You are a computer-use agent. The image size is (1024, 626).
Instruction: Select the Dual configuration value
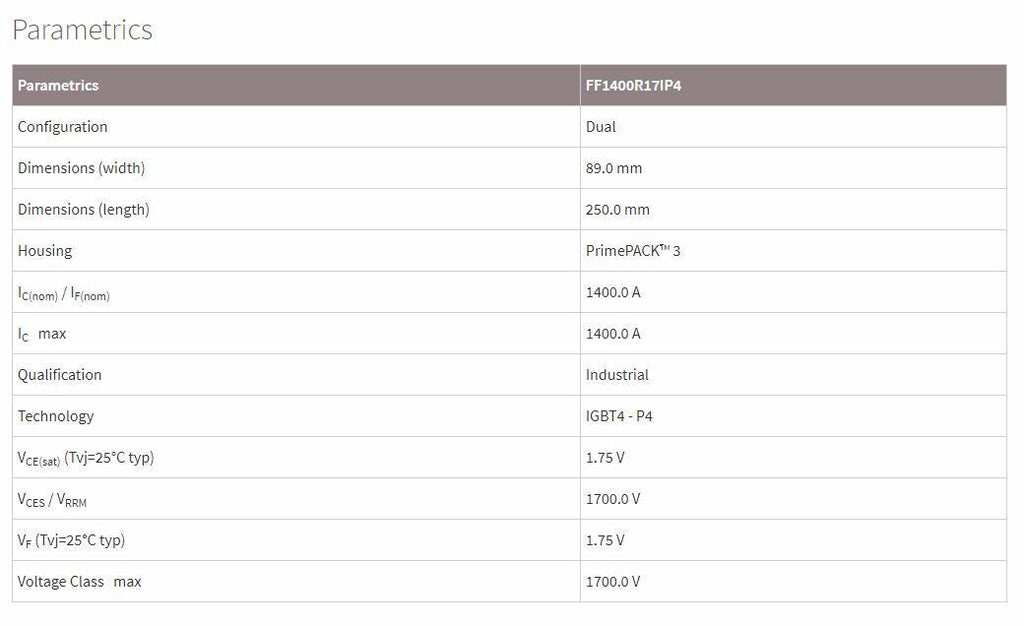601,127
